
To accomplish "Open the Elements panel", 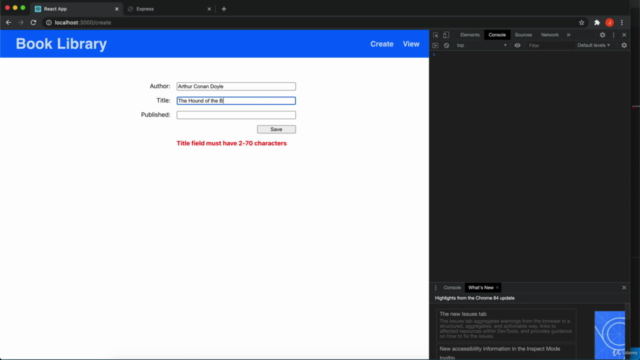I will point(470,35).
